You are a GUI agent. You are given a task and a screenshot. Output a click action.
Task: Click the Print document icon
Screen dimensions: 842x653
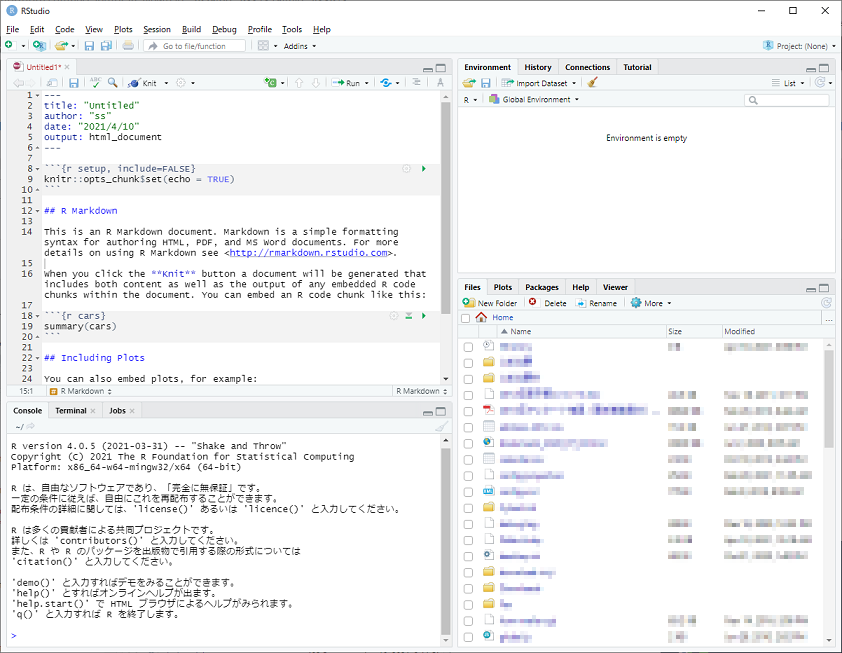coord(128,46)
